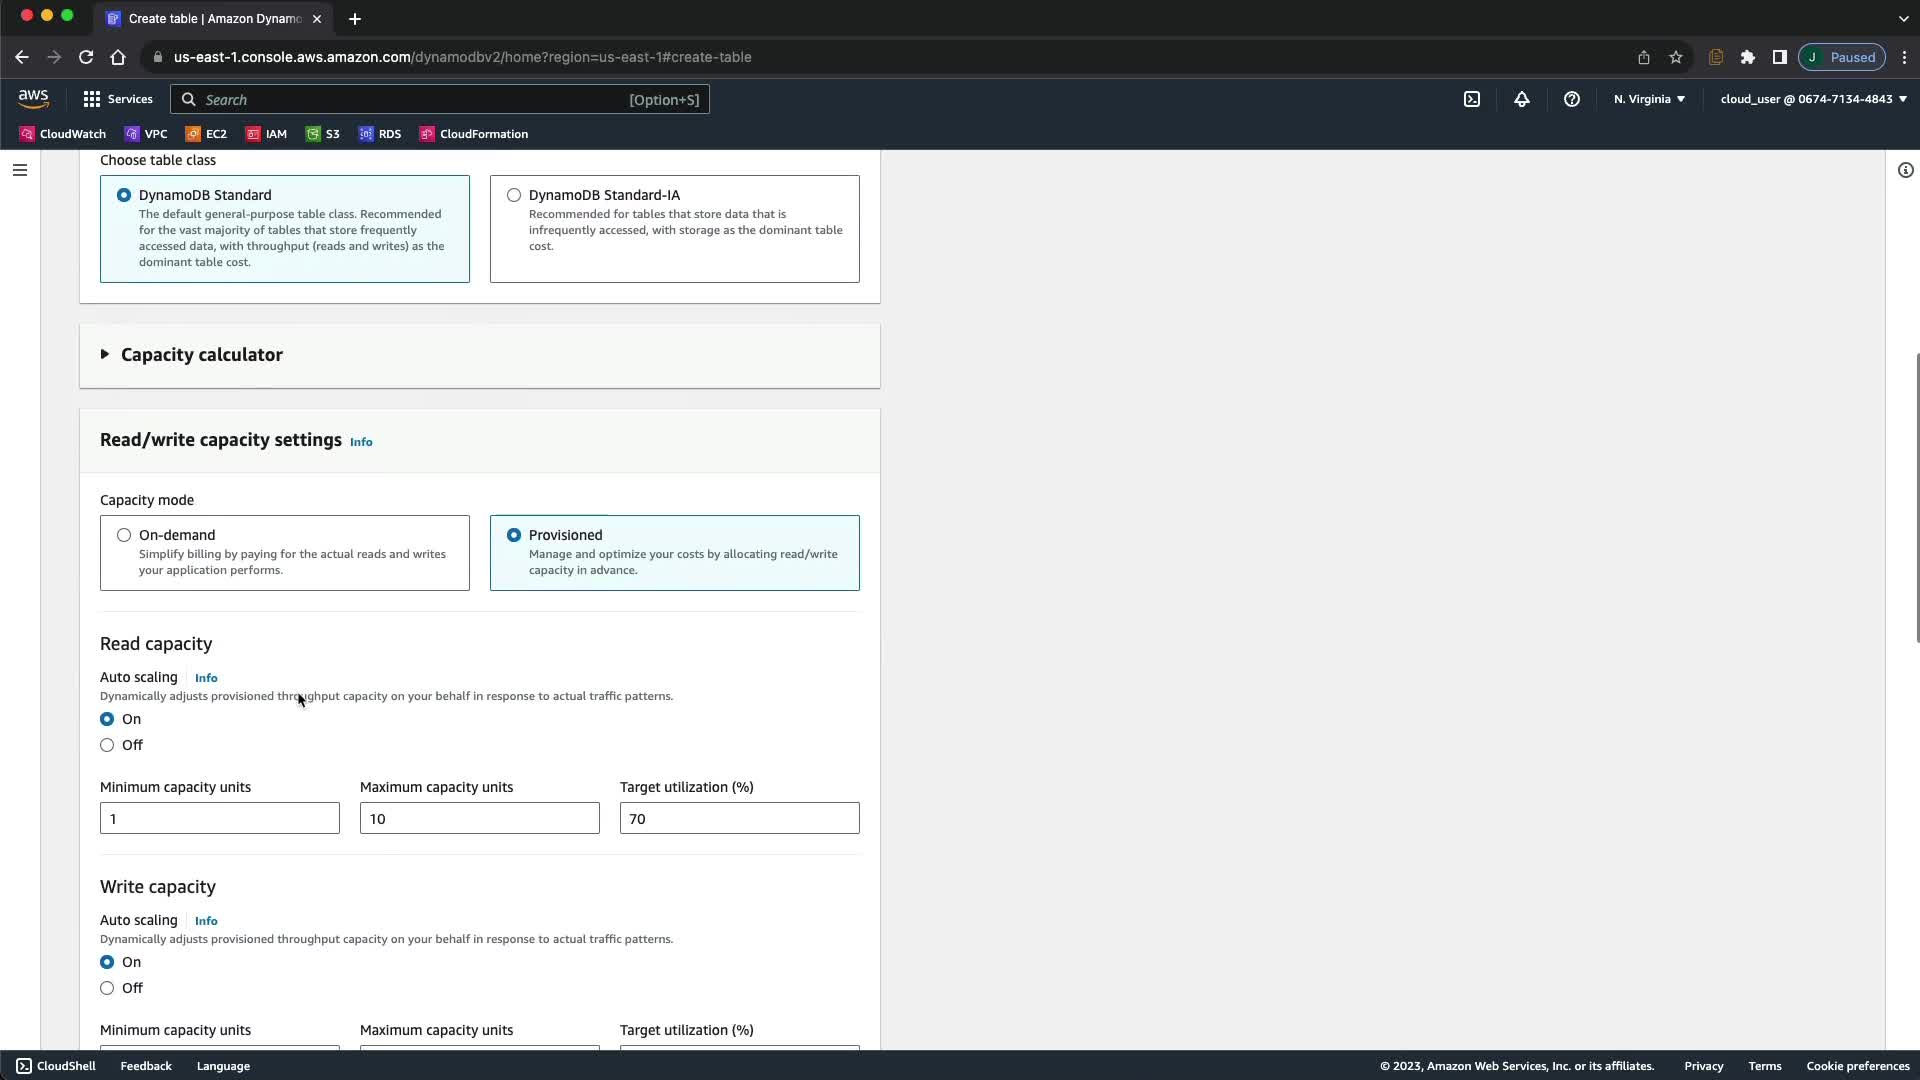Click the Info link beside Read/write capacity settings
Viewport: 1920px width, 1080px height.
[361, 442]
